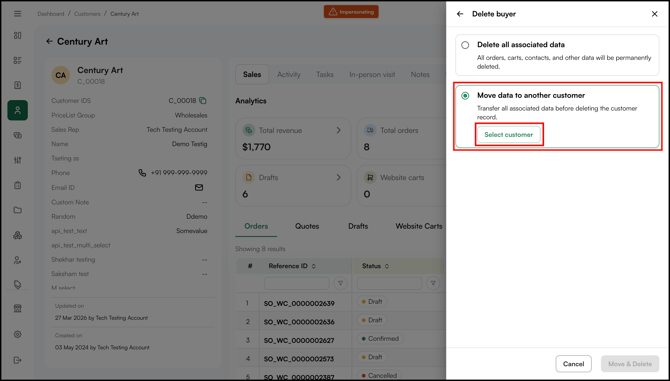Switch to the Sales tab
Viewport: 670px width, 381px height.
(252, 74)
